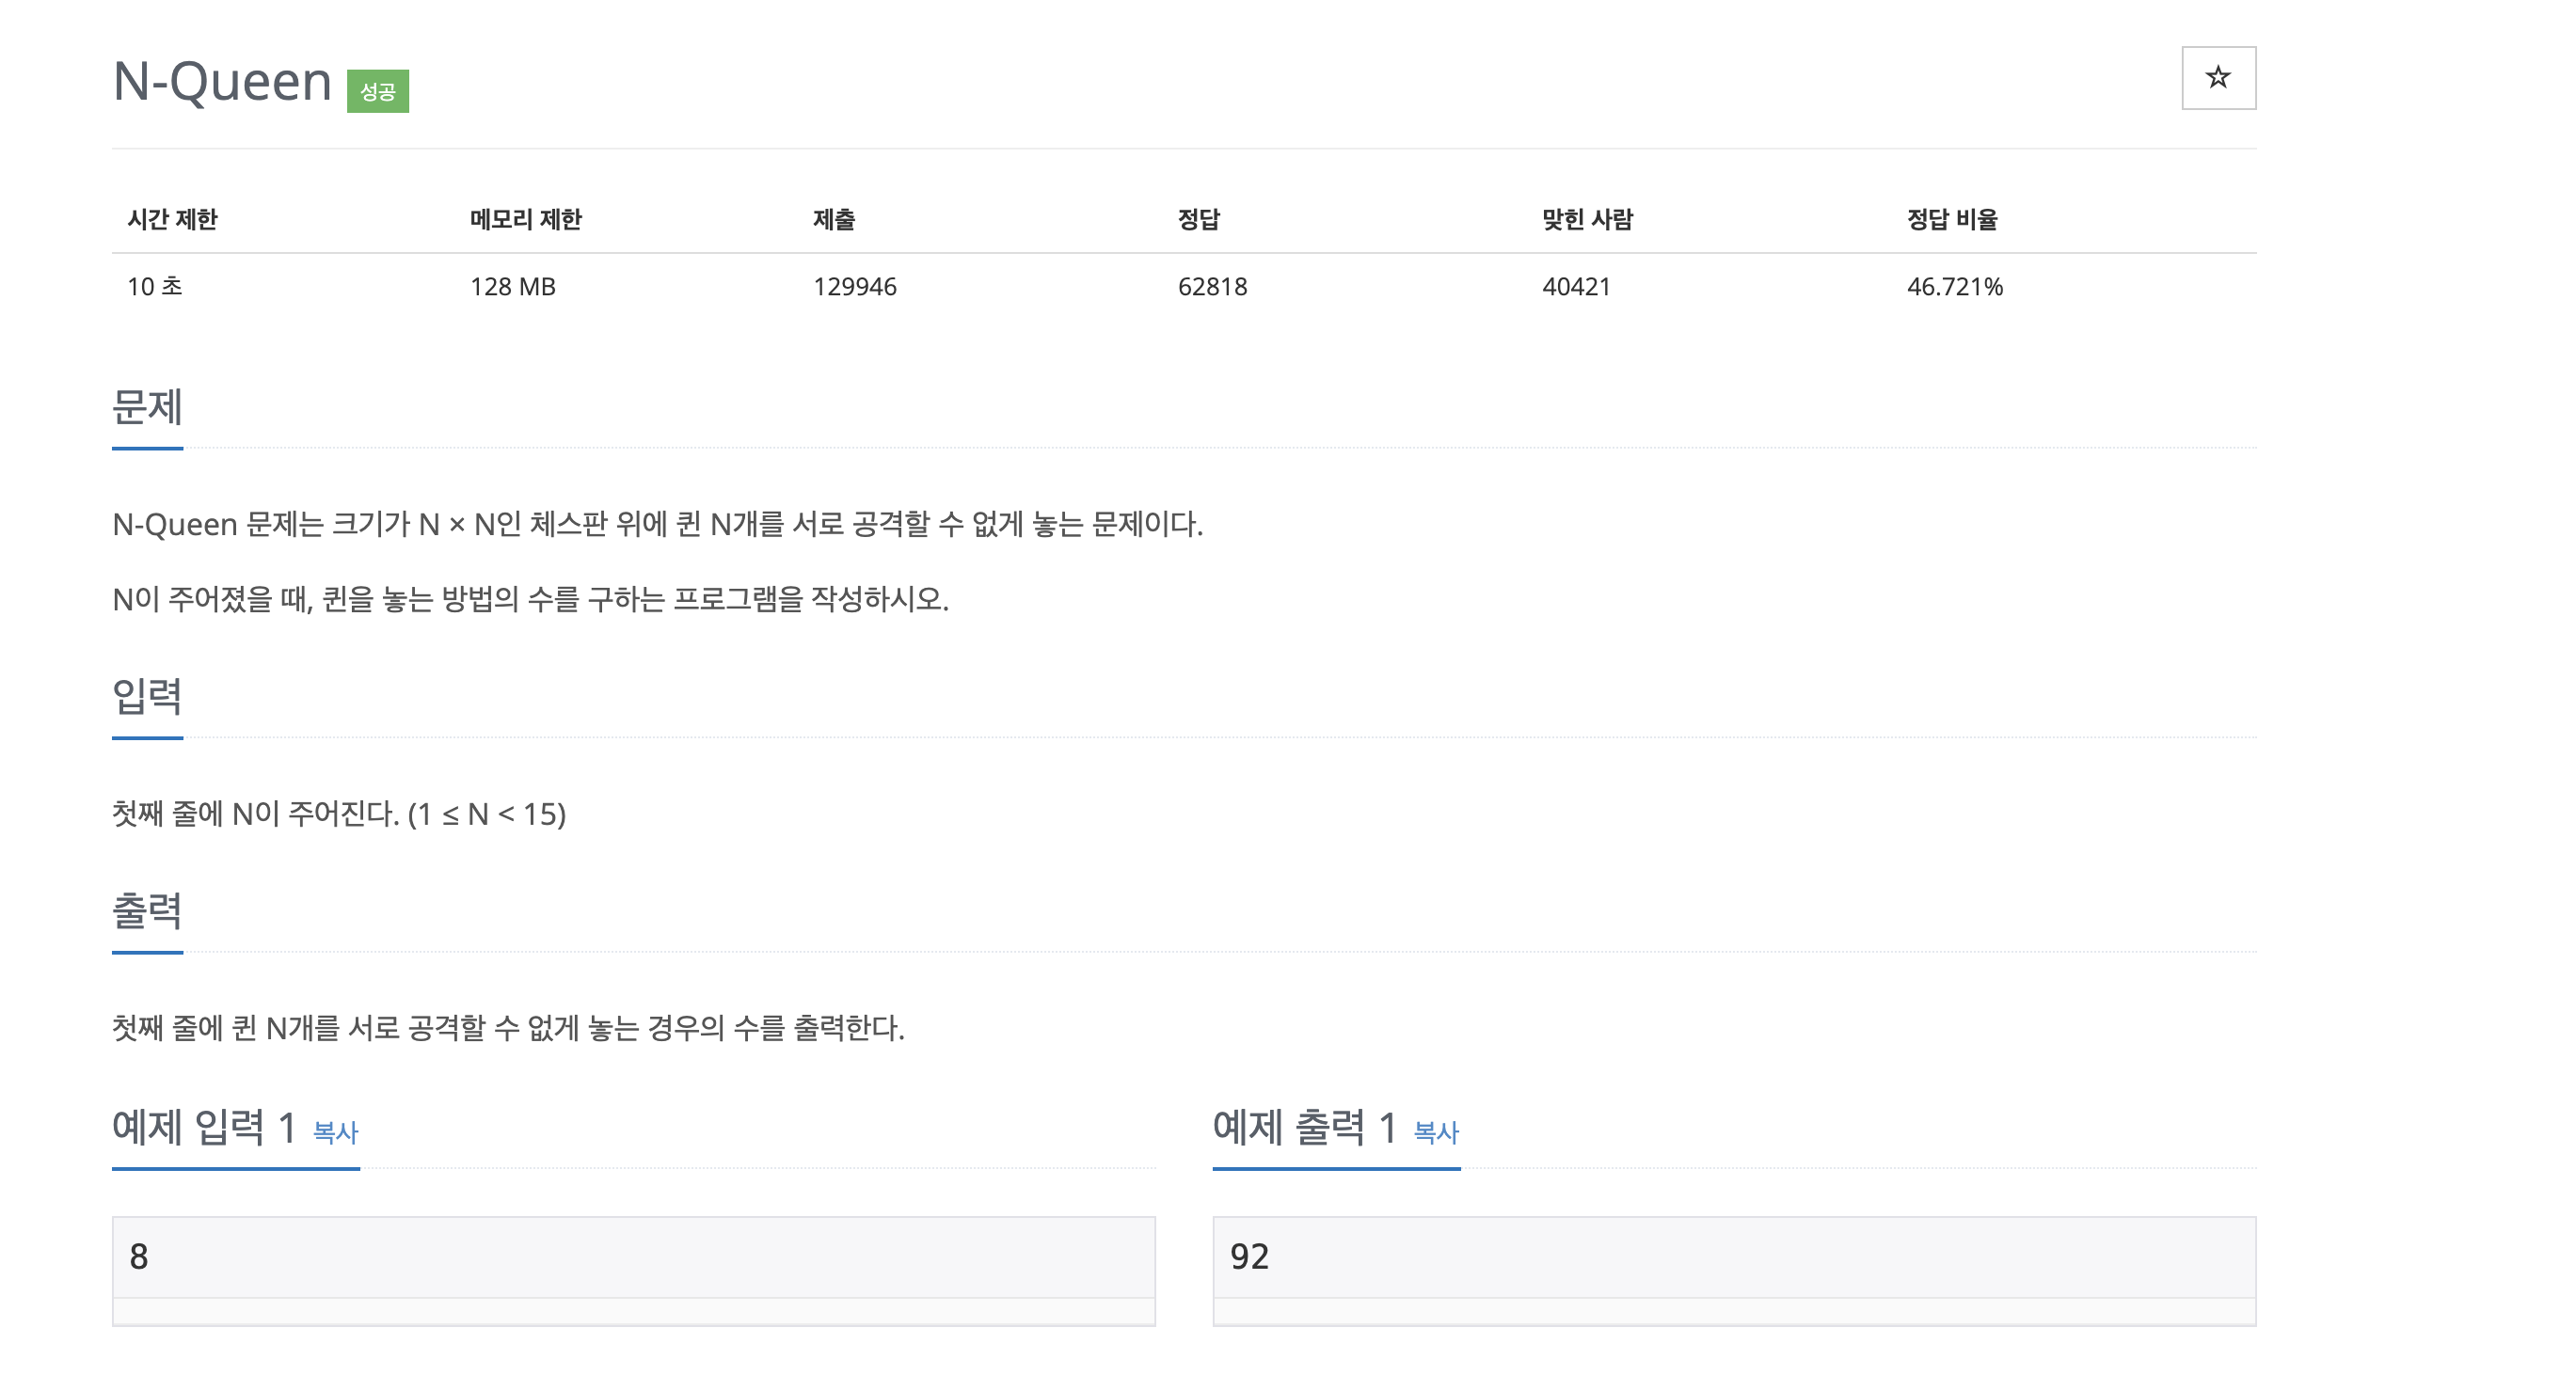Select the 출력 section heading
Viewport: 2576px width, 1375px height.
click(x=147, y=911)
